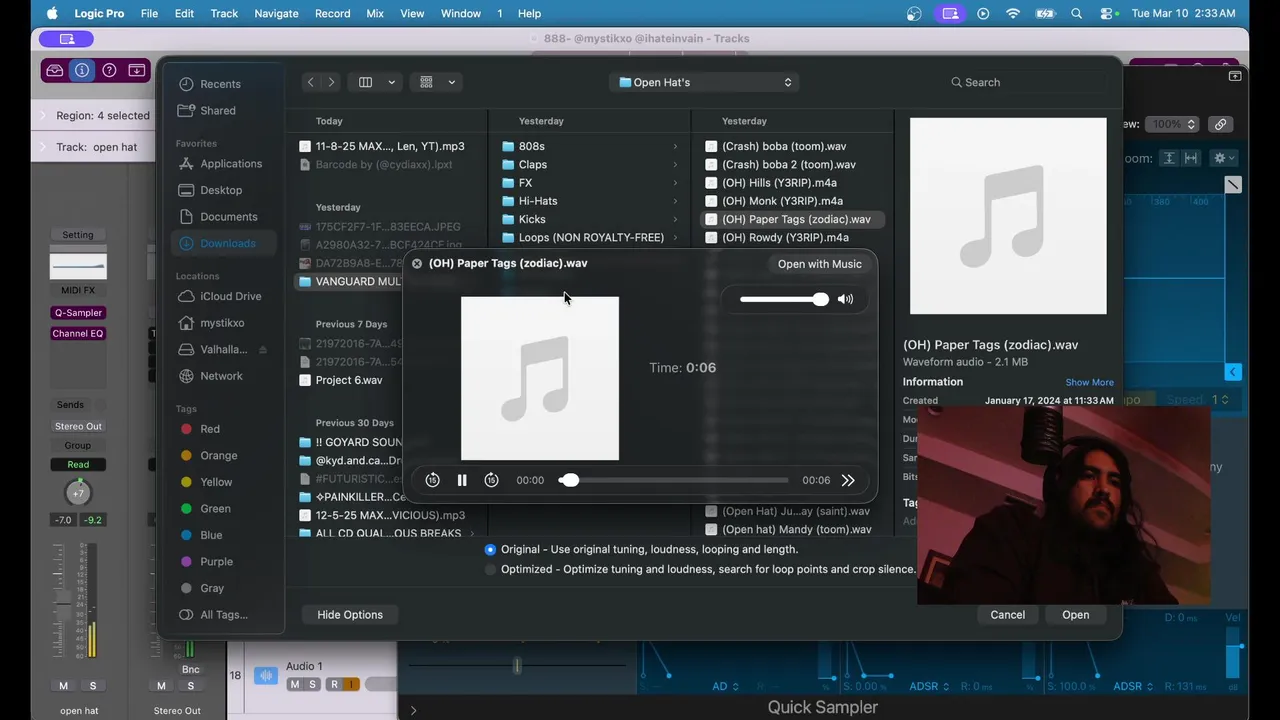The width and height of the screenshot is (1280, 720).
Task: Skip forward 15 seconds in preview
Action: 491,480
